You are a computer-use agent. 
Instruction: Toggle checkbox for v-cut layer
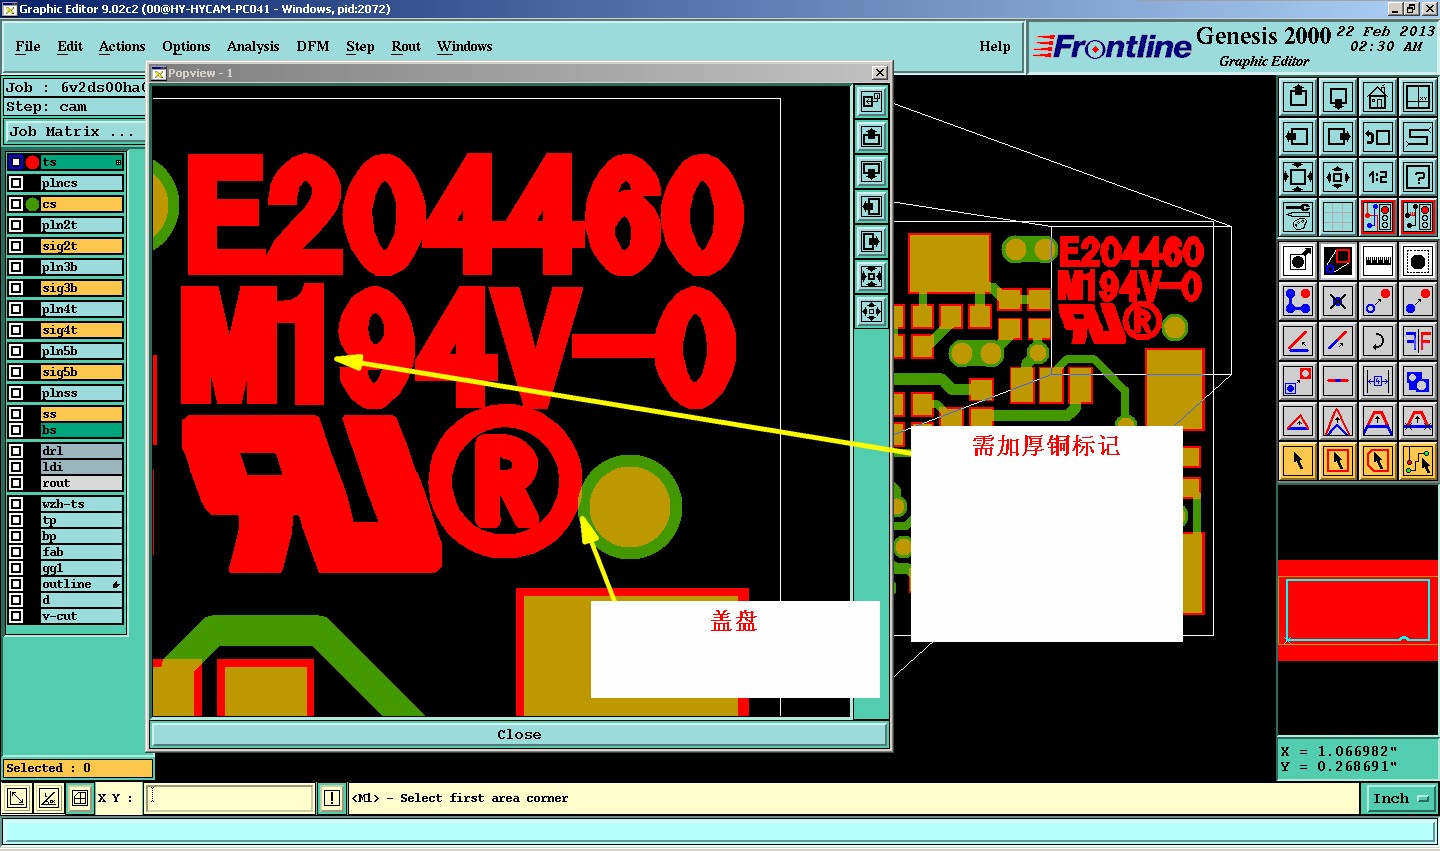pyautogui.click(x=16, y=616)
